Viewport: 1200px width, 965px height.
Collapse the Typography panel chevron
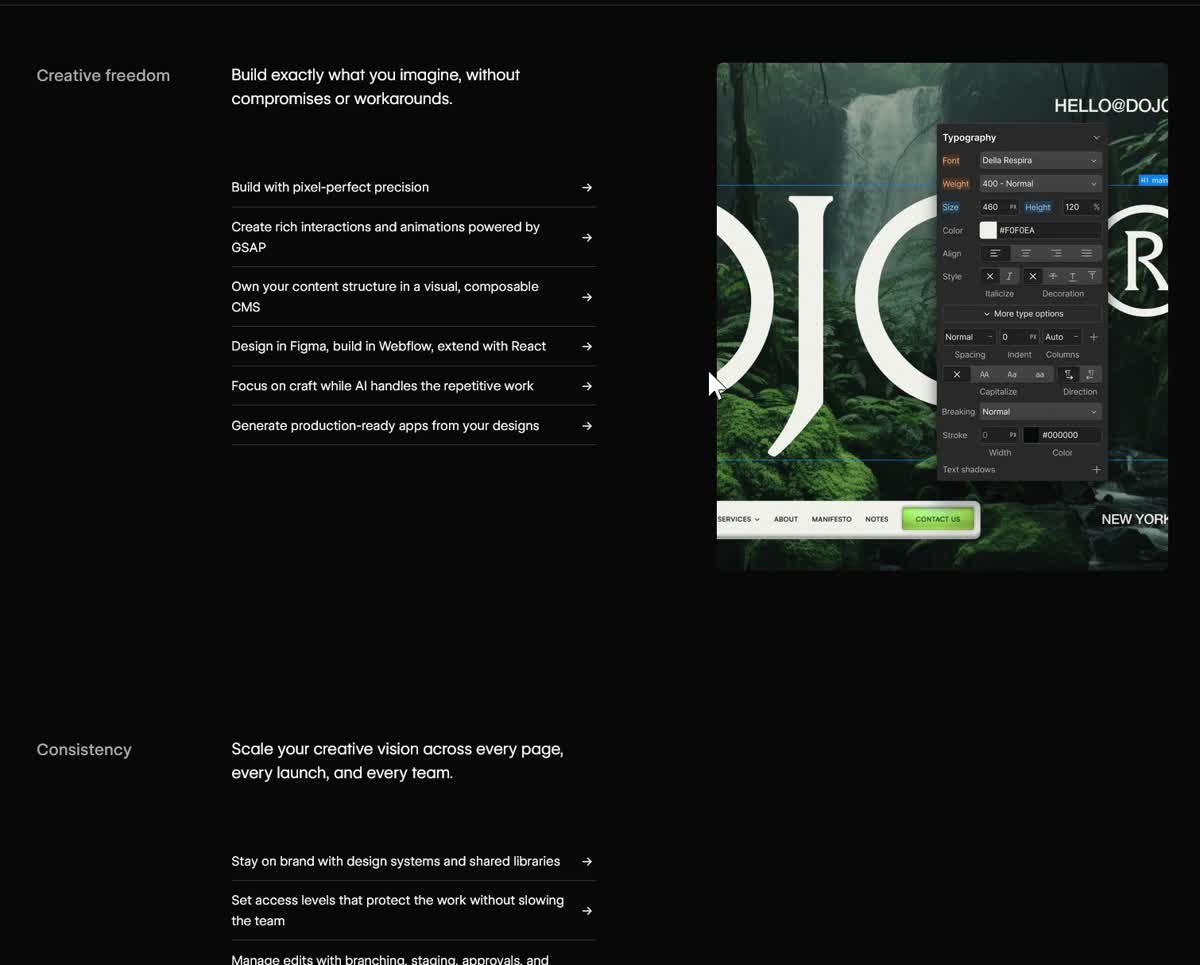coord(1096,138)
